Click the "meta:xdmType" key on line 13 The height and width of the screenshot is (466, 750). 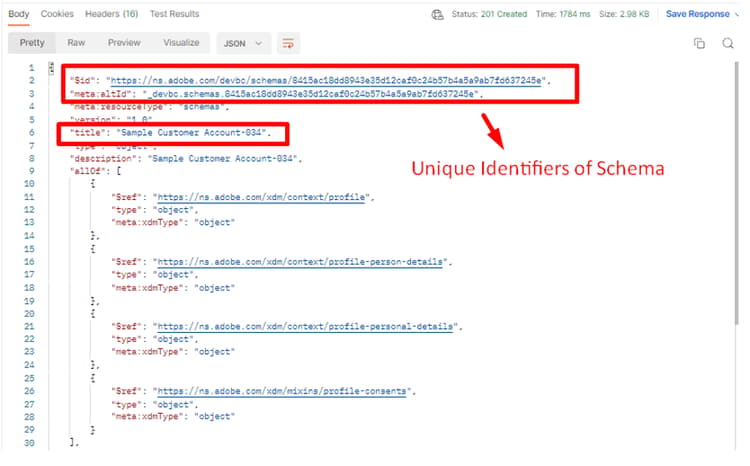pos(147,222)
